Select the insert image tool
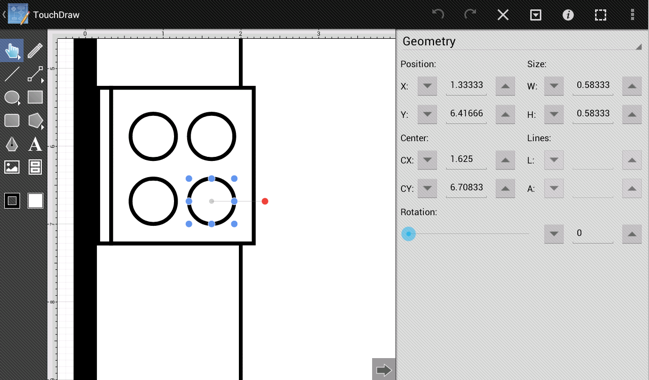This screenshot has height=380, width=649. pos(12,167)
